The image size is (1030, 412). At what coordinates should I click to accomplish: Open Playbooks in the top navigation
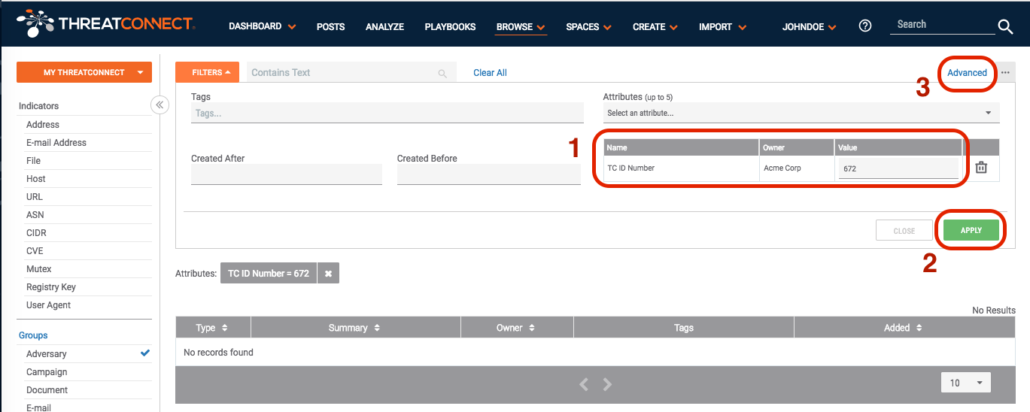tap(450, 27)
